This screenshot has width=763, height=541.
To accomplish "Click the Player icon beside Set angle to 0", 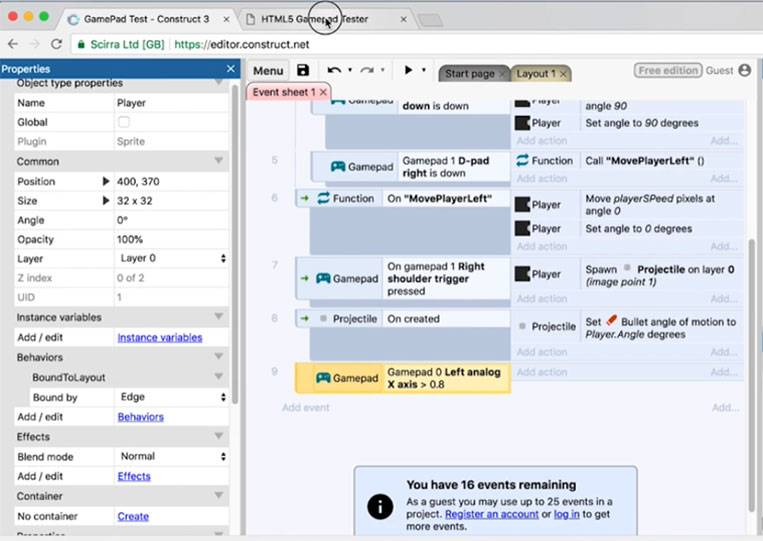I will point(522,228).
